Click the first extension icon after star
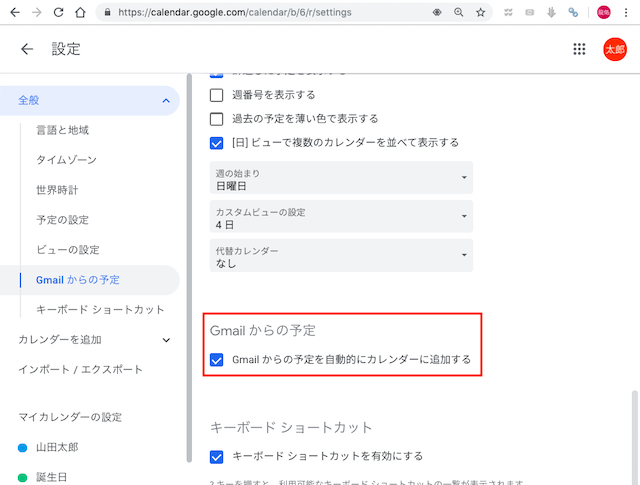 508,12
